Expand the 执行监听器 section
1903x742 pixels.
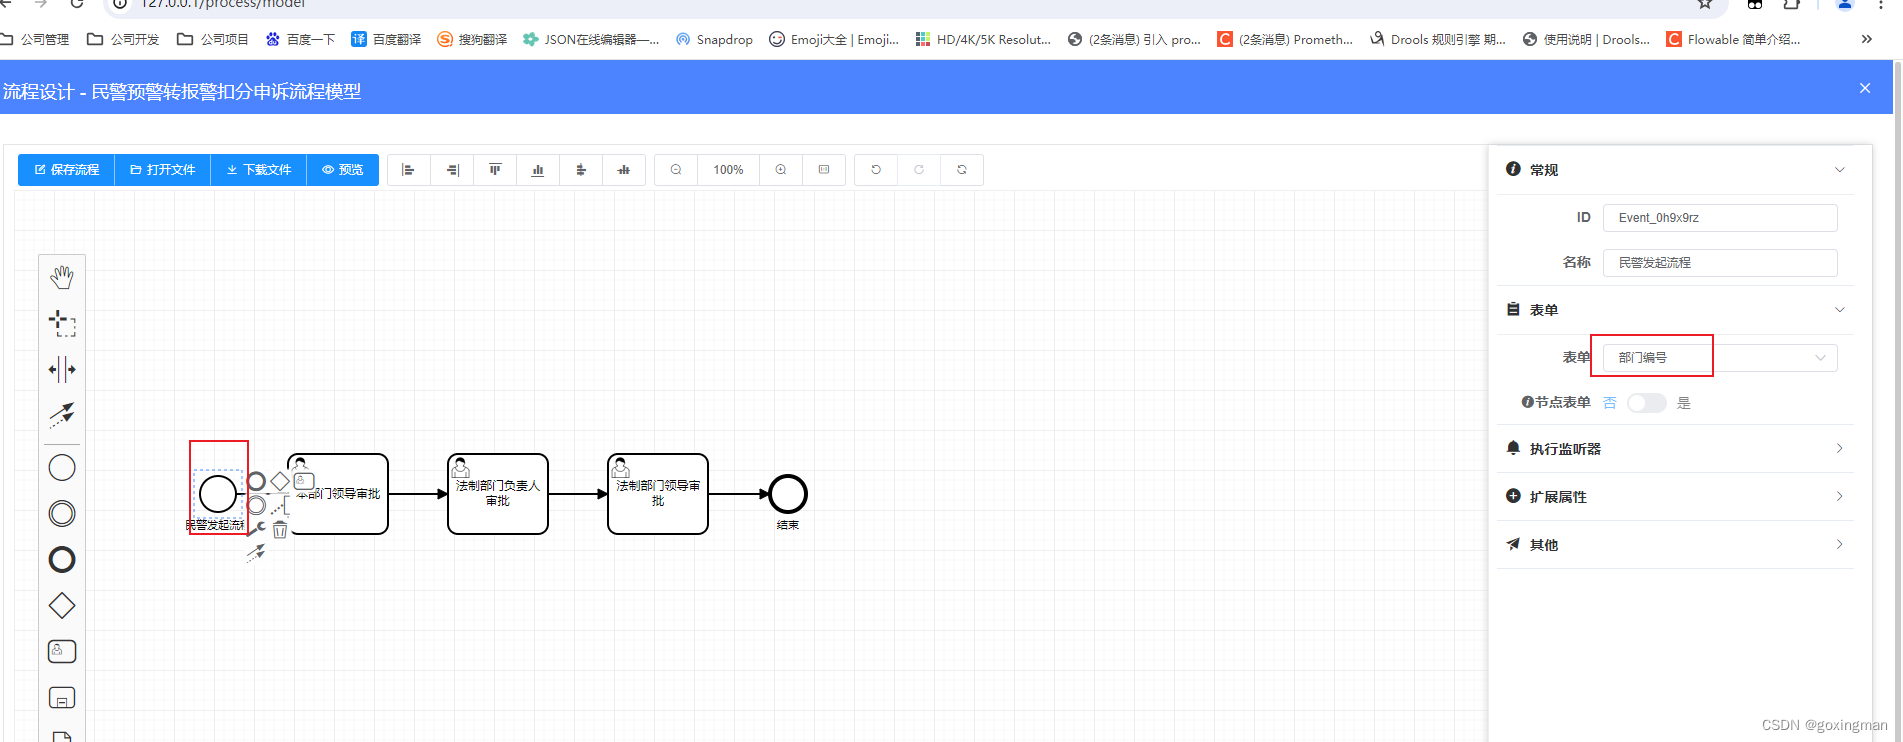[1675, 449]
